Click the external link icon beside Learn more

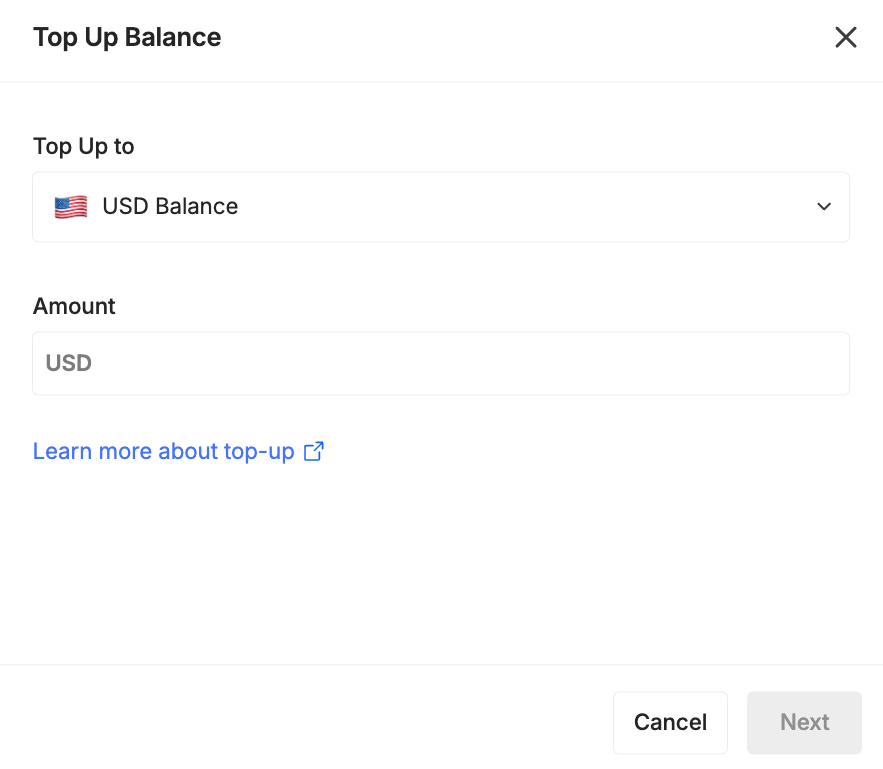[313, 451]
